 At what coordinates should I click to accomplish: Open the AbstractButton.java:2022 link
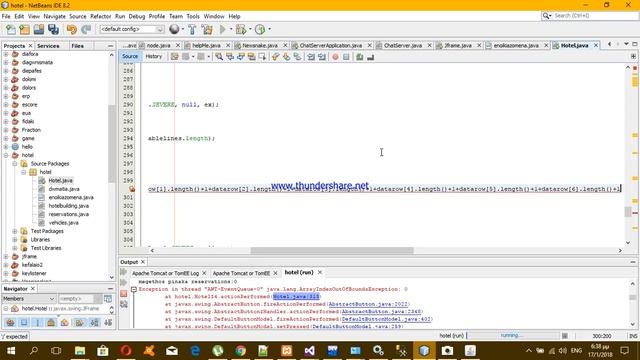click(x=368, y=304)
